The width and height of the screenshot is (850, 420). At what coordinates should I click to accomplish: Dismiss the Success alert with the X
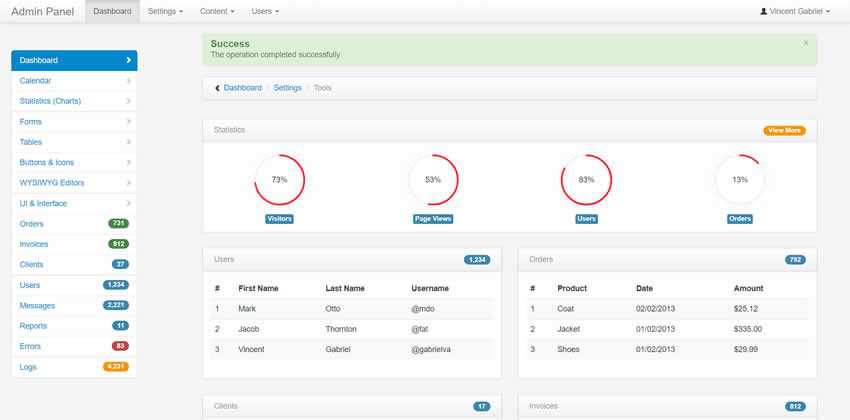(x=806, y=43)
